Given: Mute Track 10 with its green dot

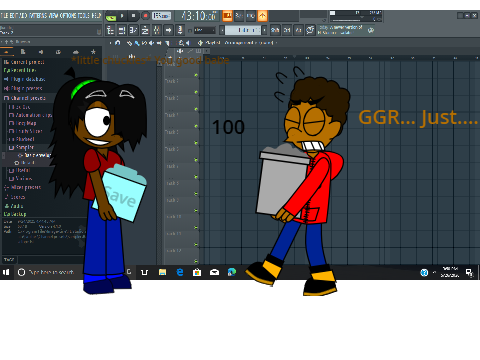Looking at the screenshot, I should point(196,228).
